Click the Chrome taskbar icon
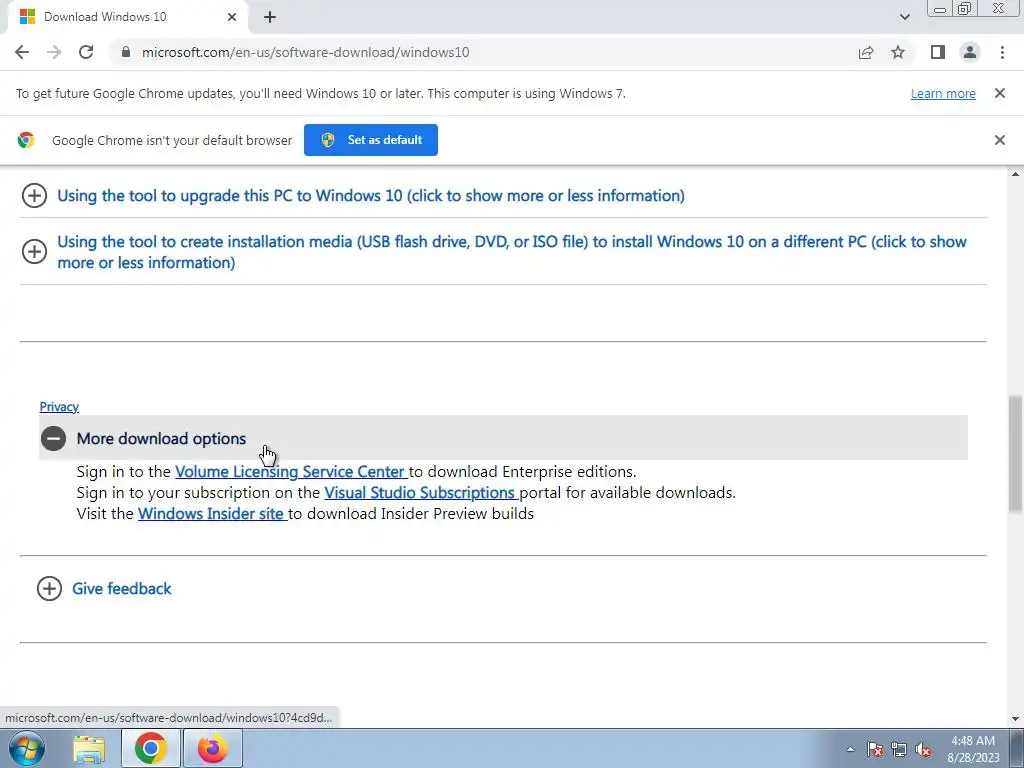This screenshot has height=768, width=1024. click(x=150, y=748)
